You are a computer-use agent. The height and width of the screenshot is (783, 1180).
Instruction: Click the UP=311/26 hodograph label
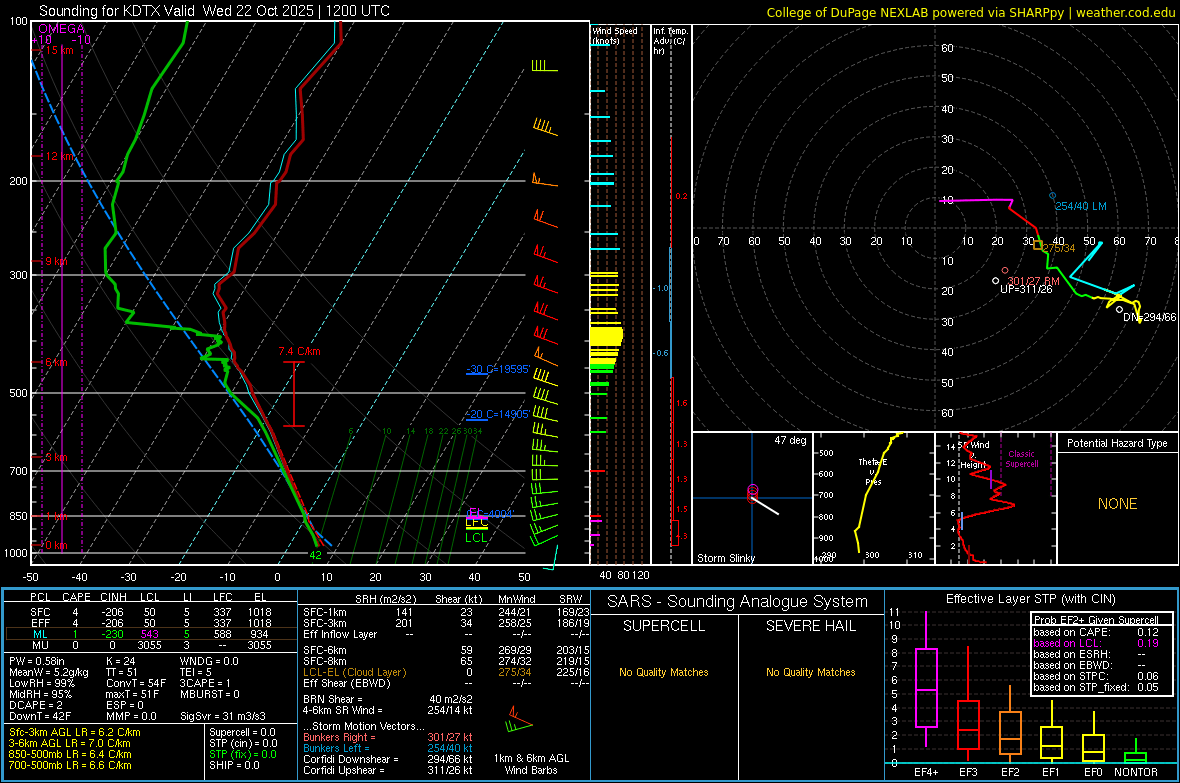[1026, 289]
